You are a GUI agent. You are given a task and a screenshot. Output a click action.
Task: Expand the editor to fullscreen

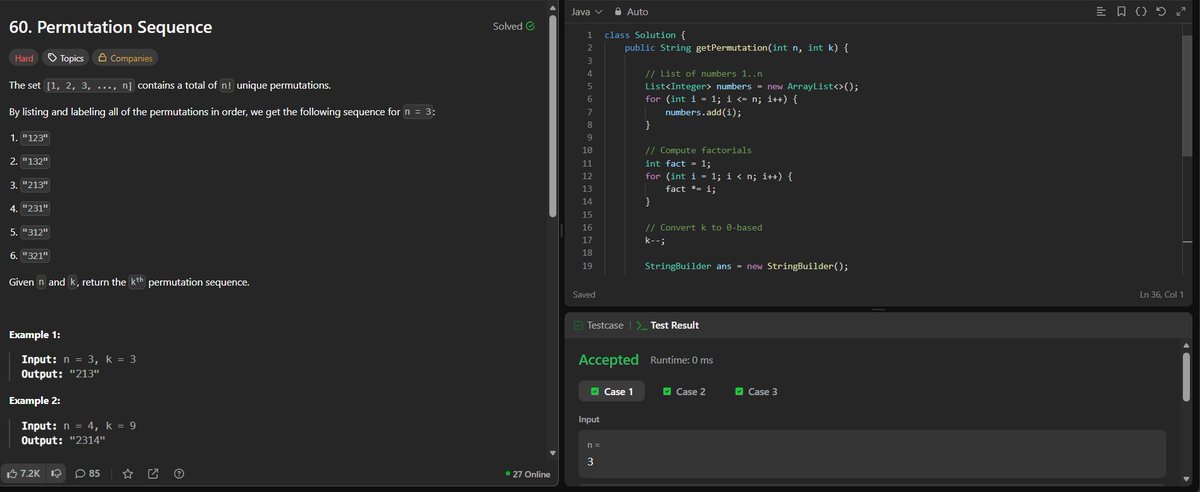point(1182,11)
